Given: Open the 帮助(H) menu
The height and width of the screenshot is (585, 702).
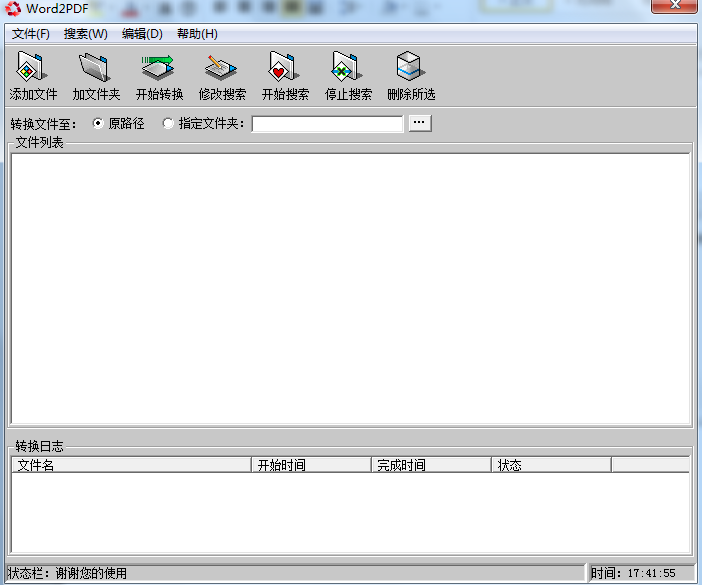Looking at the screenshot, I should [197, 34].
